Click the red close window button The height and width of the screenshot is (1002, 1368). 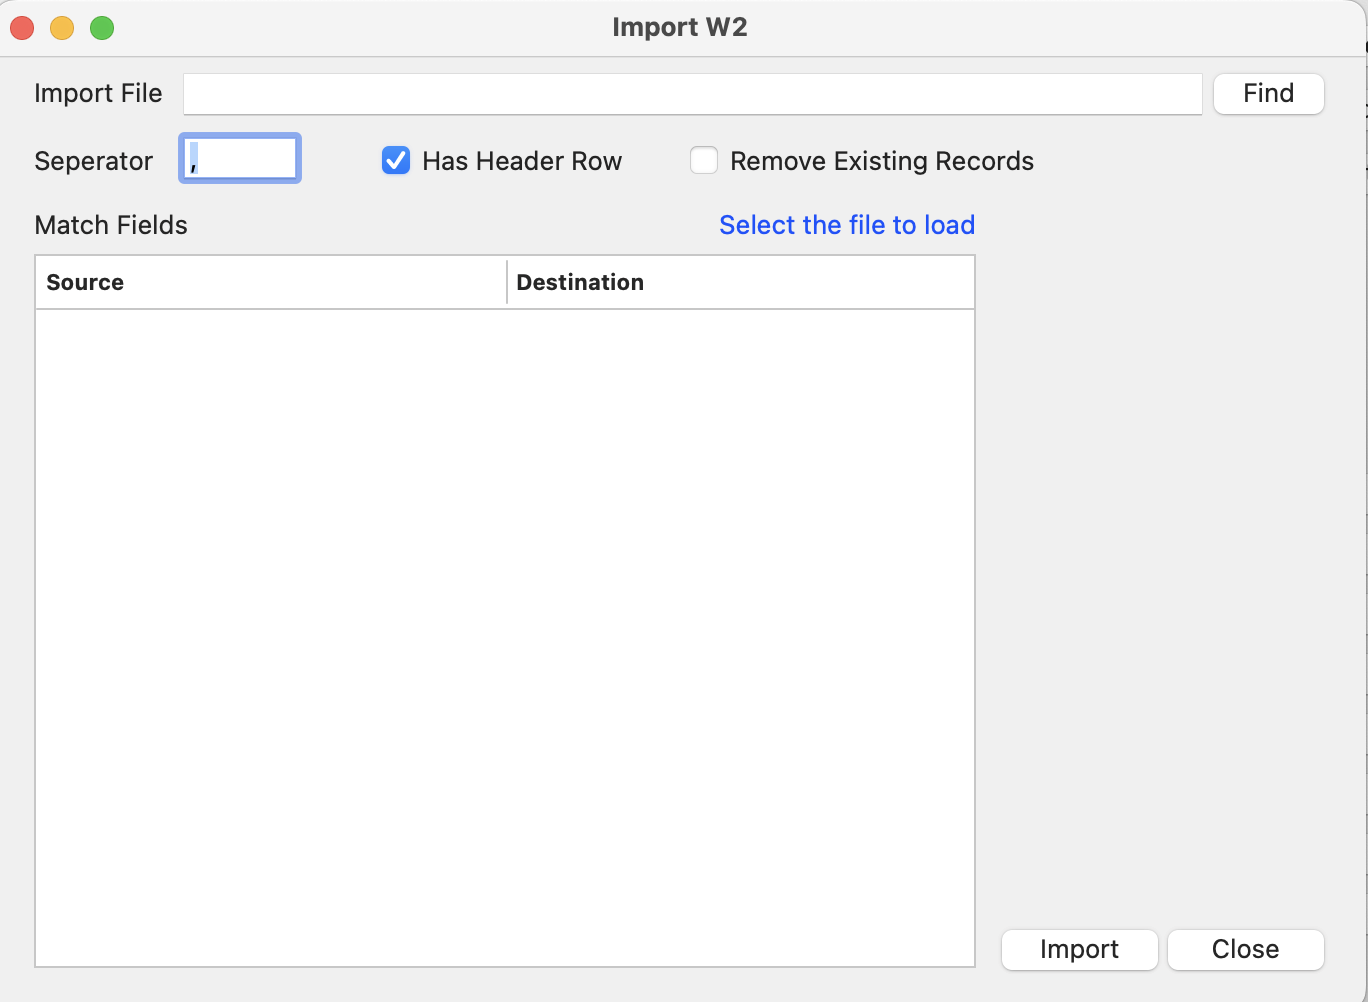point(22,28)
